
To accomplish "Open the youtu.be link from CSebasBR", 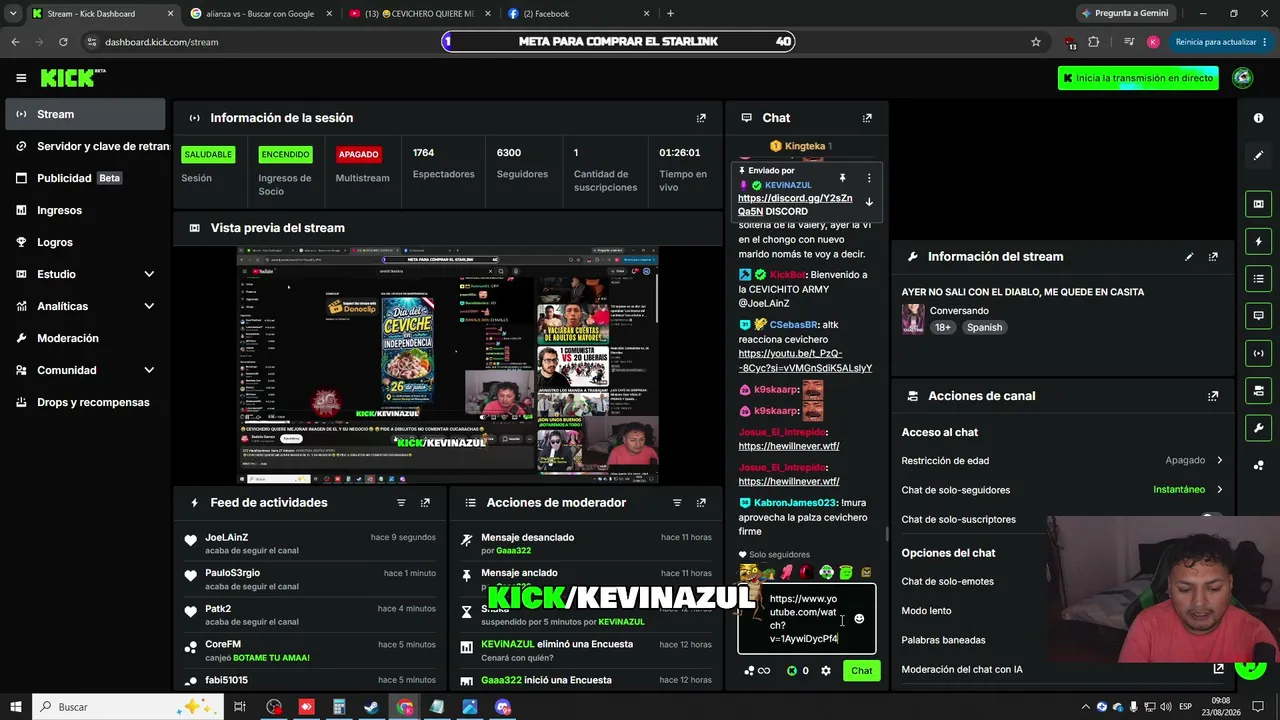I will [805, 361].
